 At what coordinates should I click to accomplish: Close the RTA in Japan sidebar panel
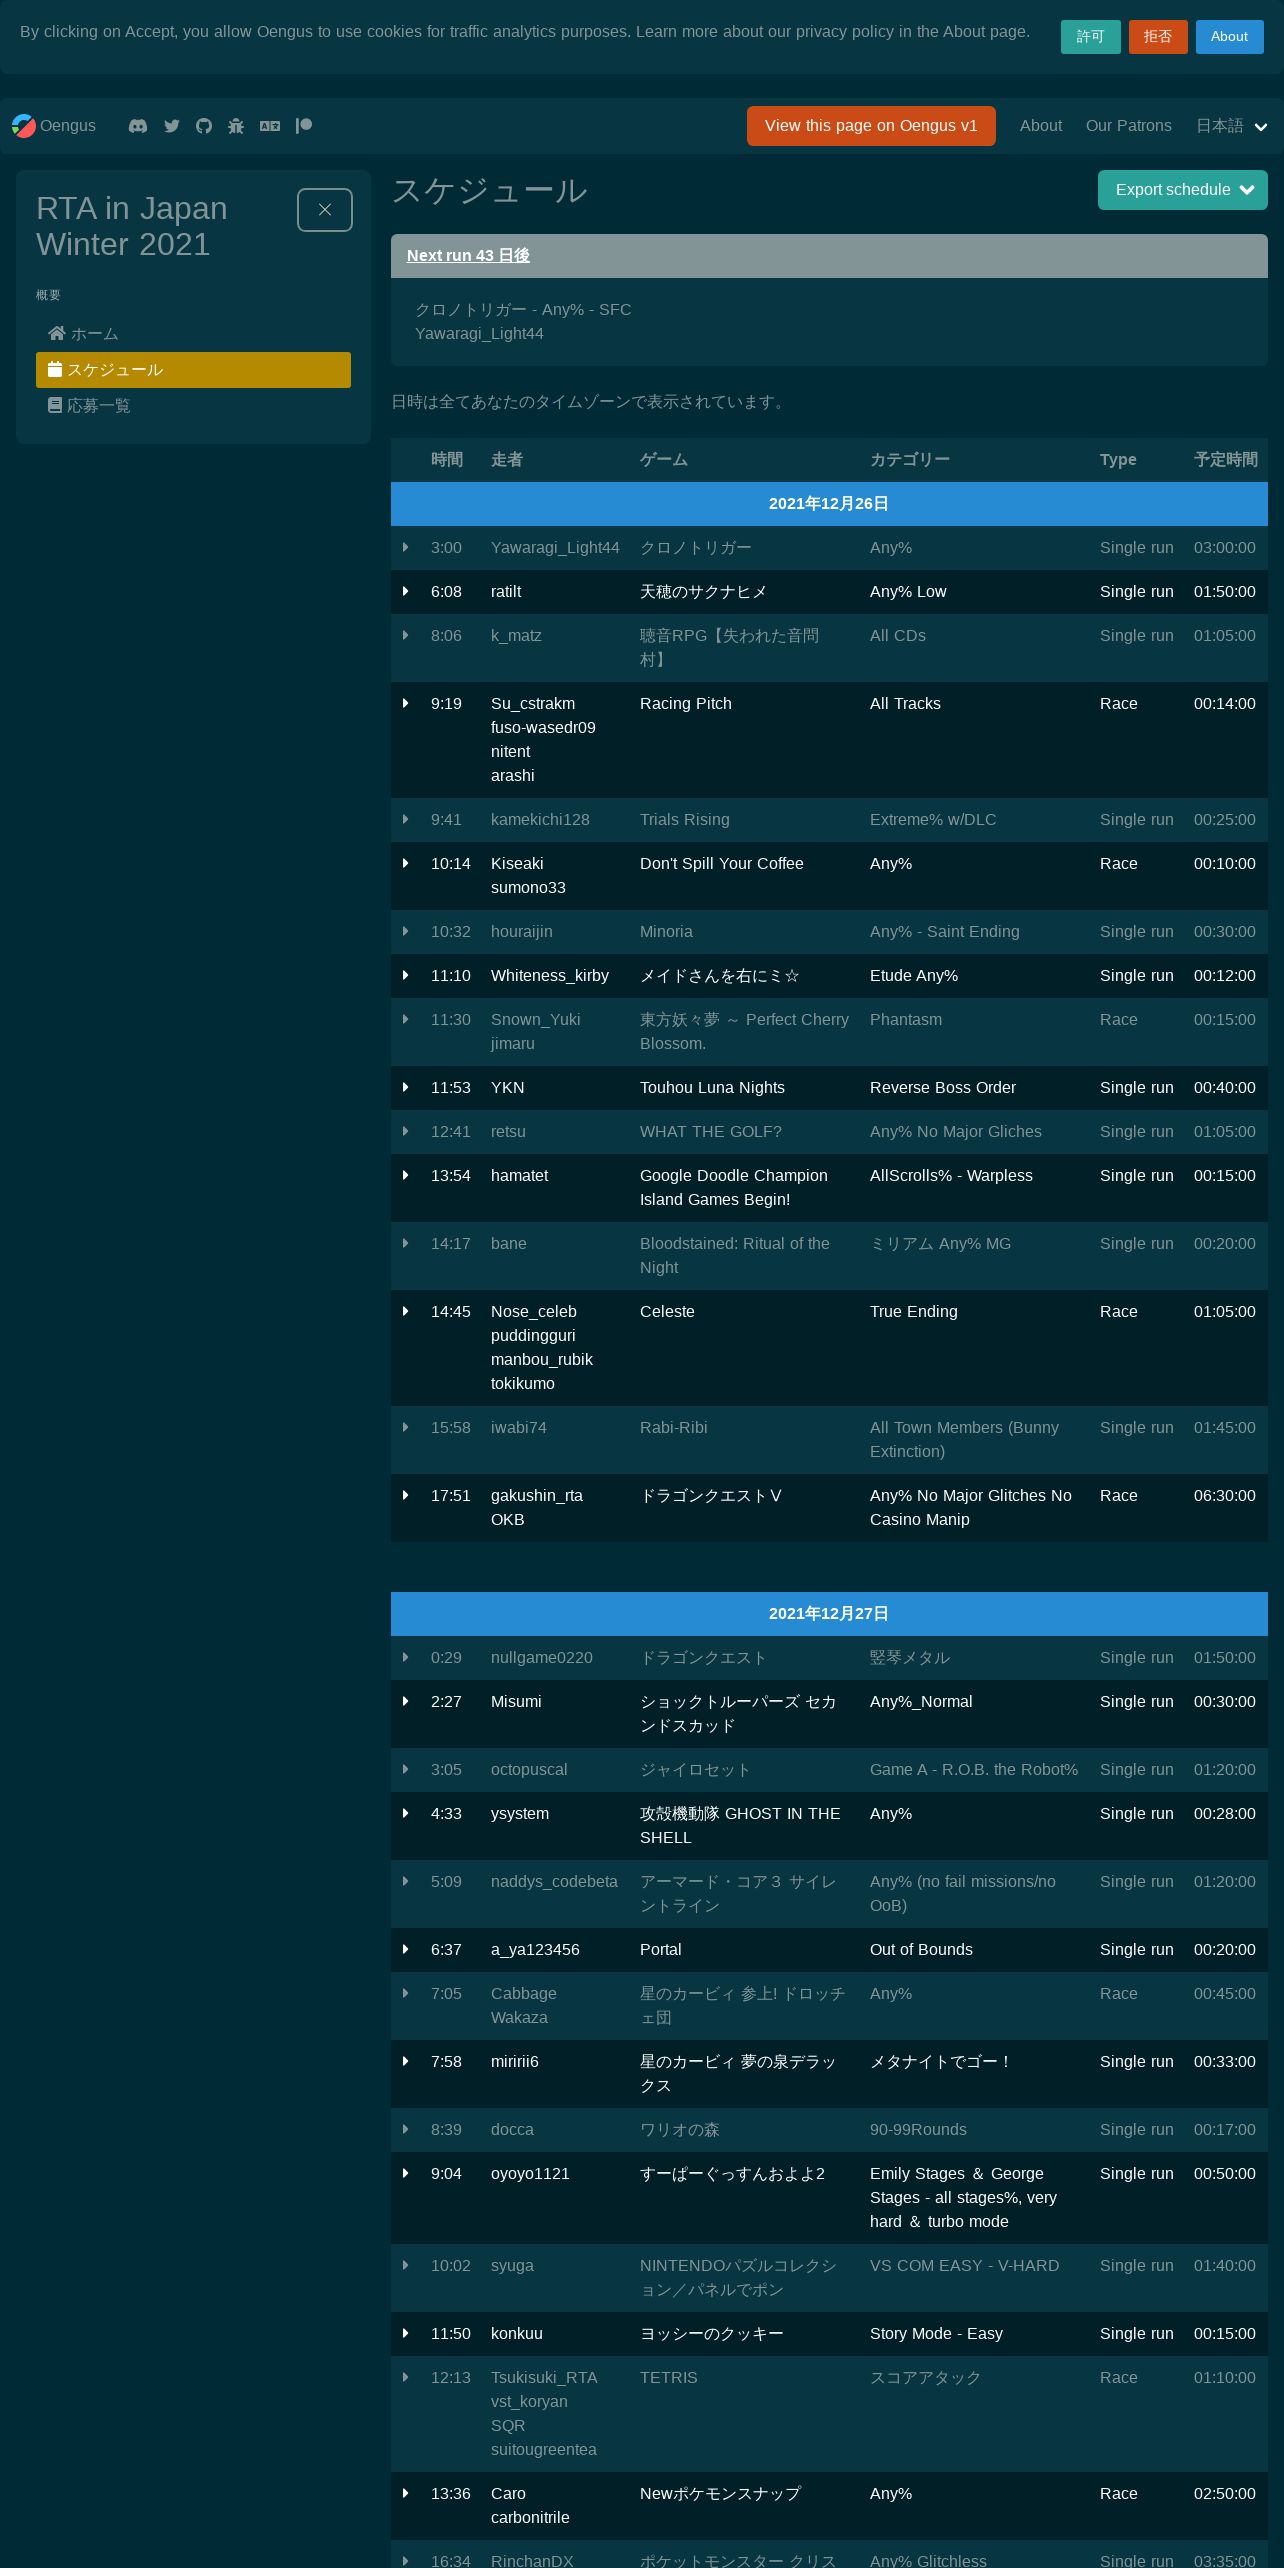pos(325,210)
